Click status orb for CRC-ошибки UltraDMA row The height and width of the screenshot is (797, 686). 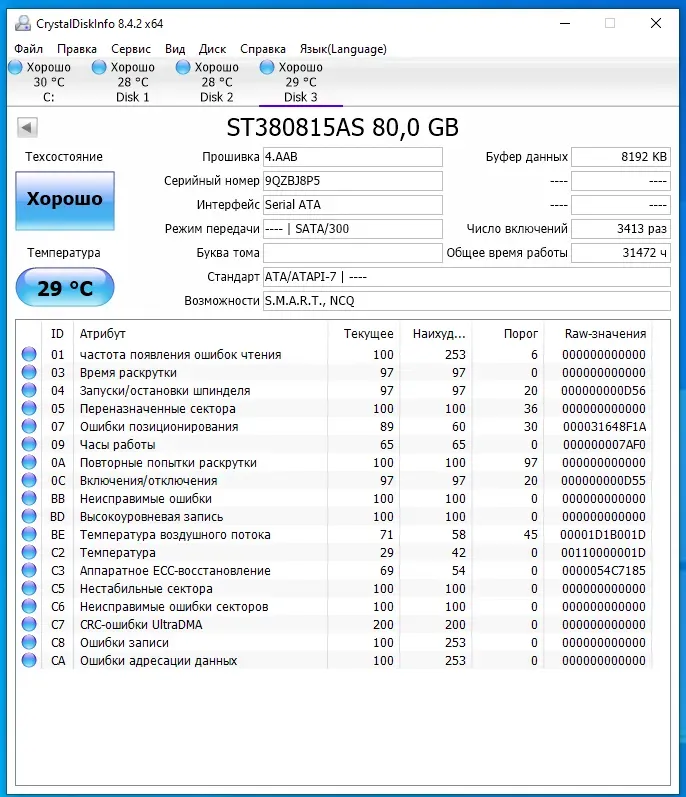point(29,624)
